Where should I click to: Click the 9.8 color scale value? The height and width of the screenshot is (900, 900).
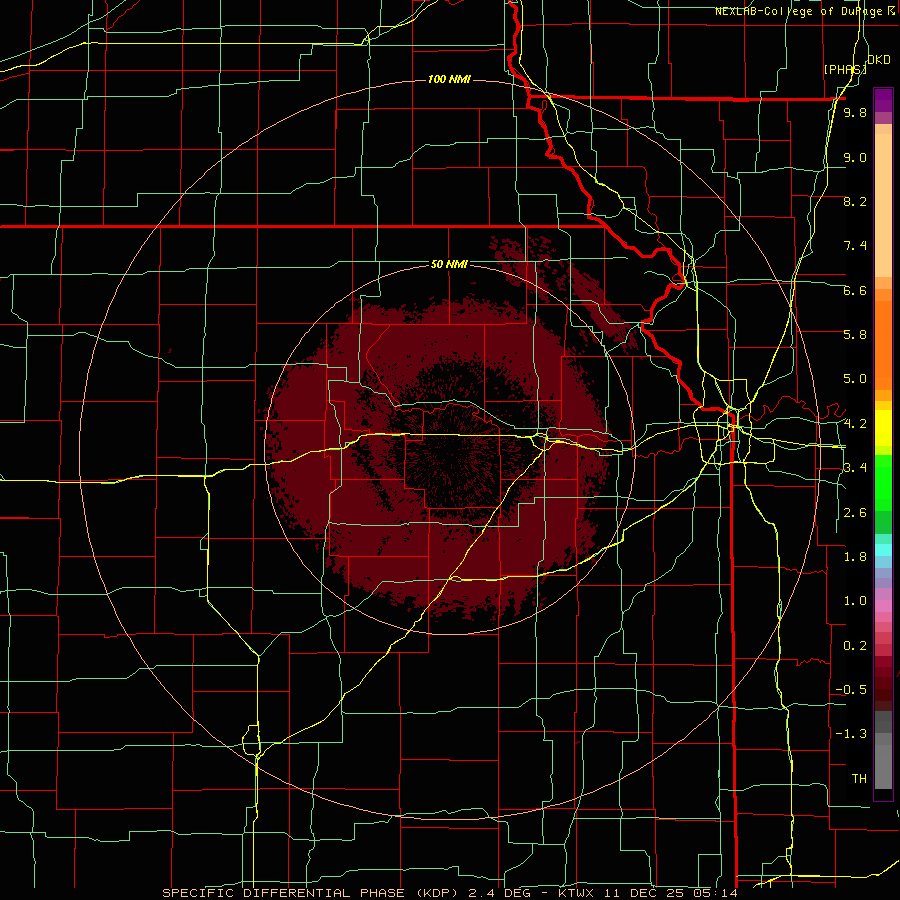pyautogui.click(x=855, y=112)
